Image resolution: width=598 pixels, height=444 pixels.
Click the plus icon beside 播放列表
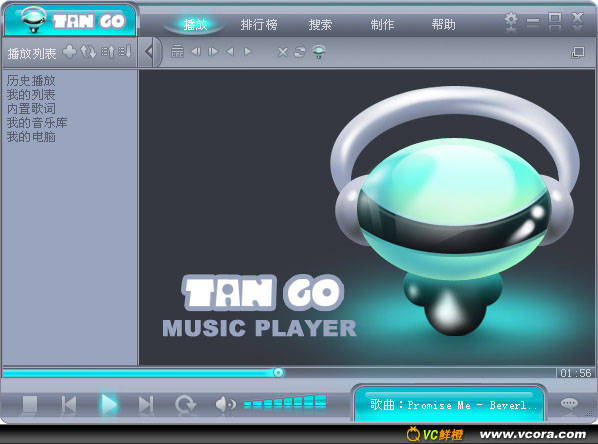pyautogui.click(x=69, y=51)
